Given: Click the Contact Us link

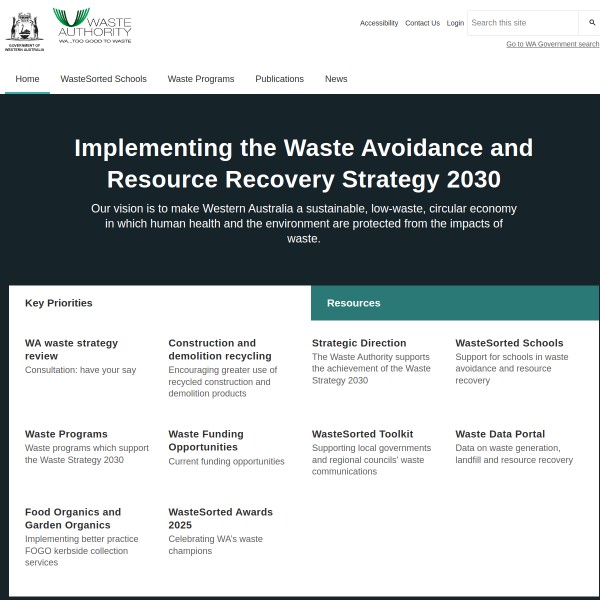Looking at the screenshot, I should (422, 23).
